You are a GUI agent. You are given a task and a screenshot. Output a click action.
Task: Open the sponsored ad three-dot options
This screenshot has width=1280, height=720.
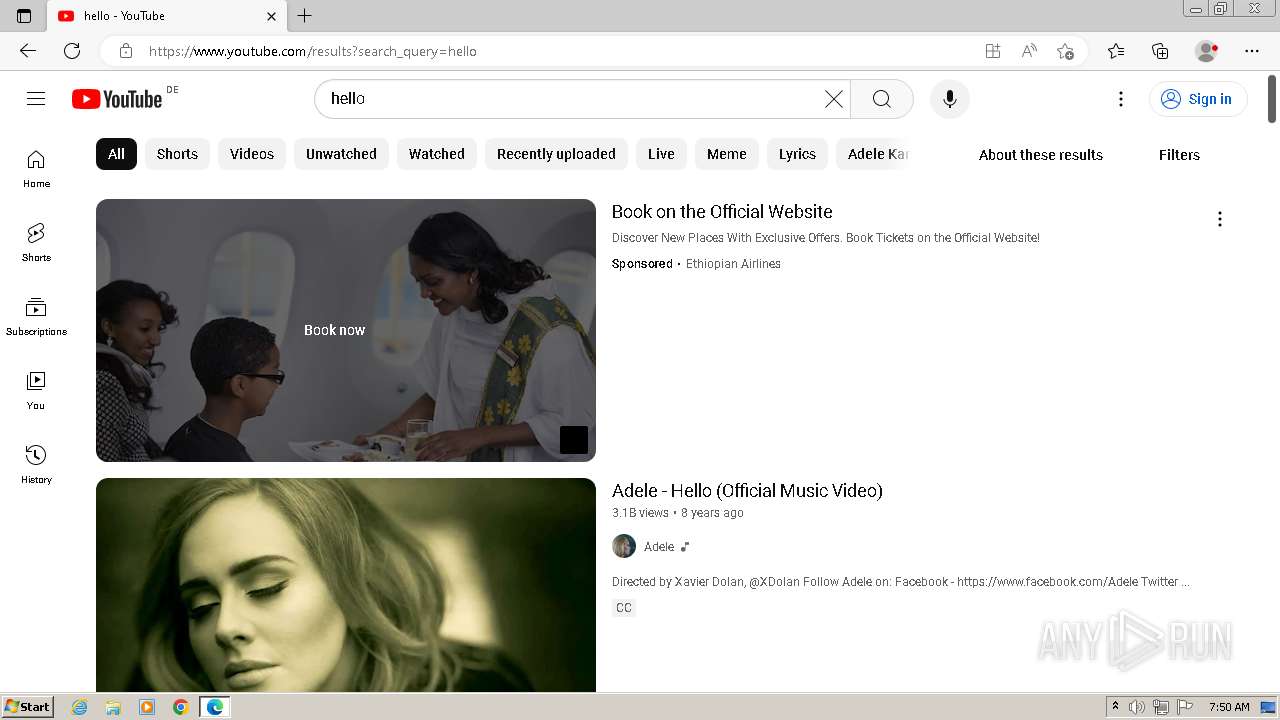click(x=1219, y=219)
